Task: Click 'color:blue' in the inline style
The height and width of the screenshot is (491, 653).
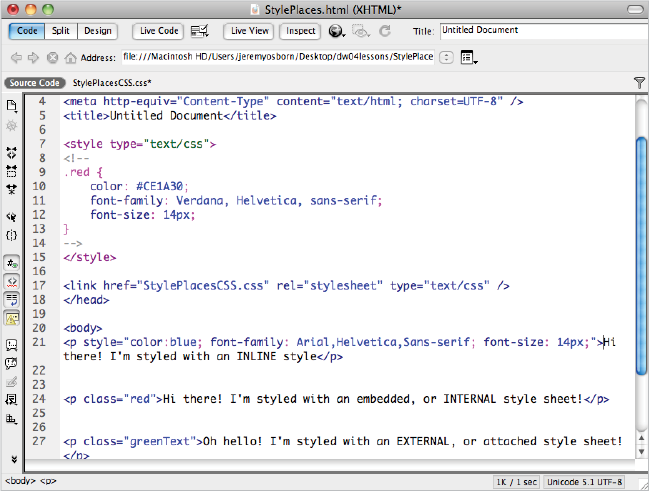Action: [x=163, y=342]
